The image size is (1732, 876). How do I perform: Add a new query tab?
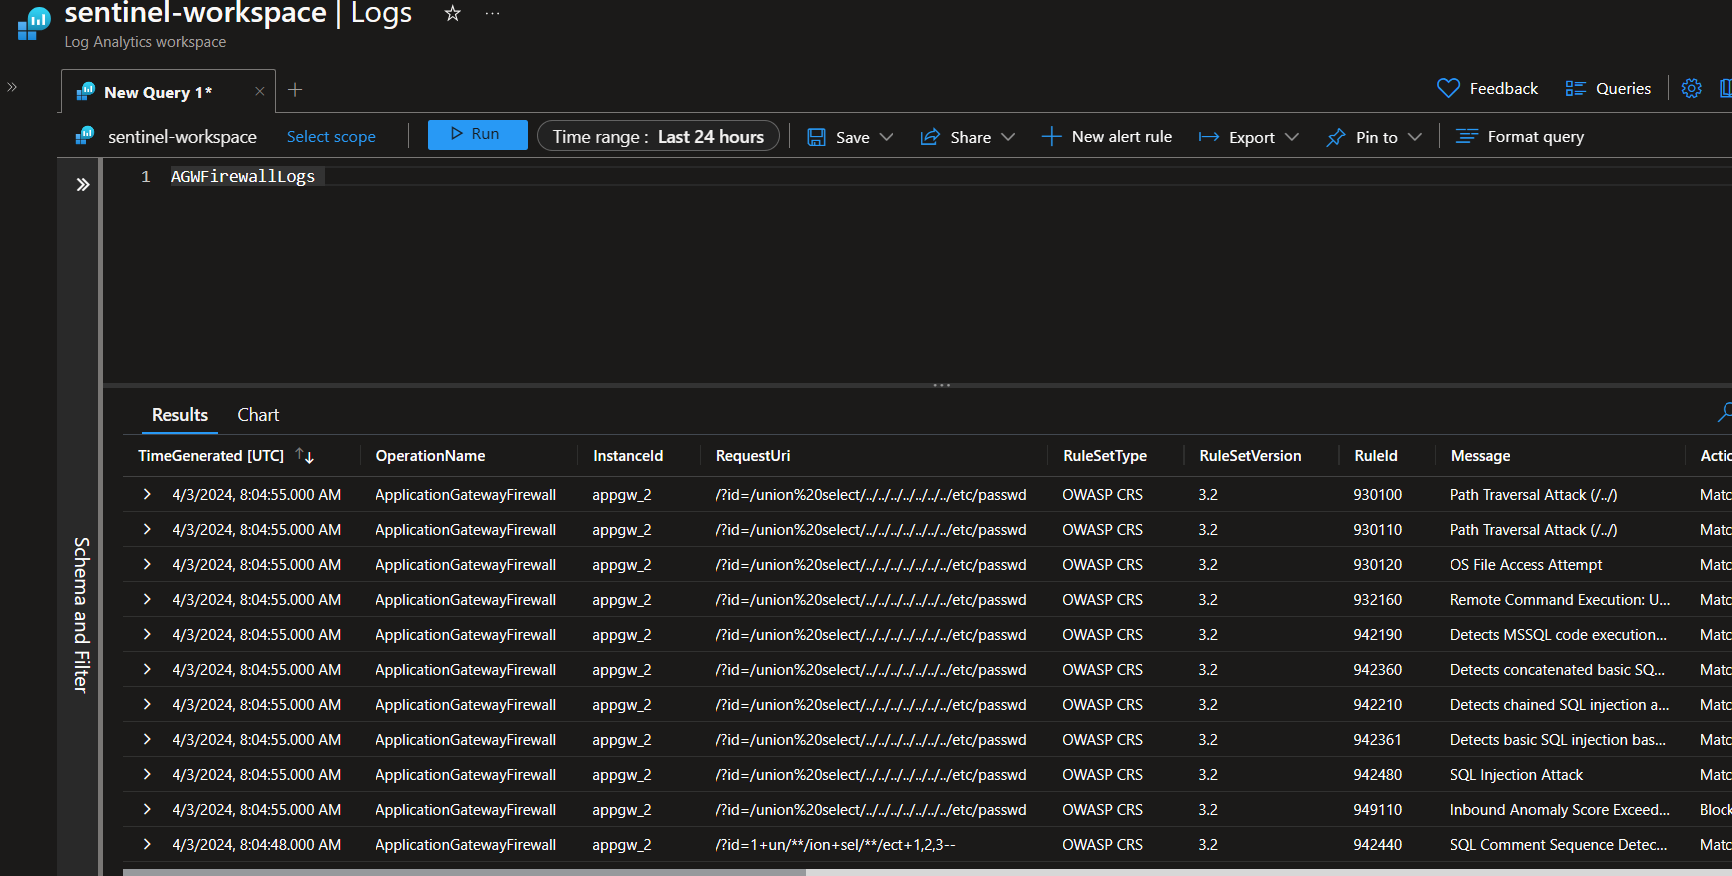tap(295, 90)
